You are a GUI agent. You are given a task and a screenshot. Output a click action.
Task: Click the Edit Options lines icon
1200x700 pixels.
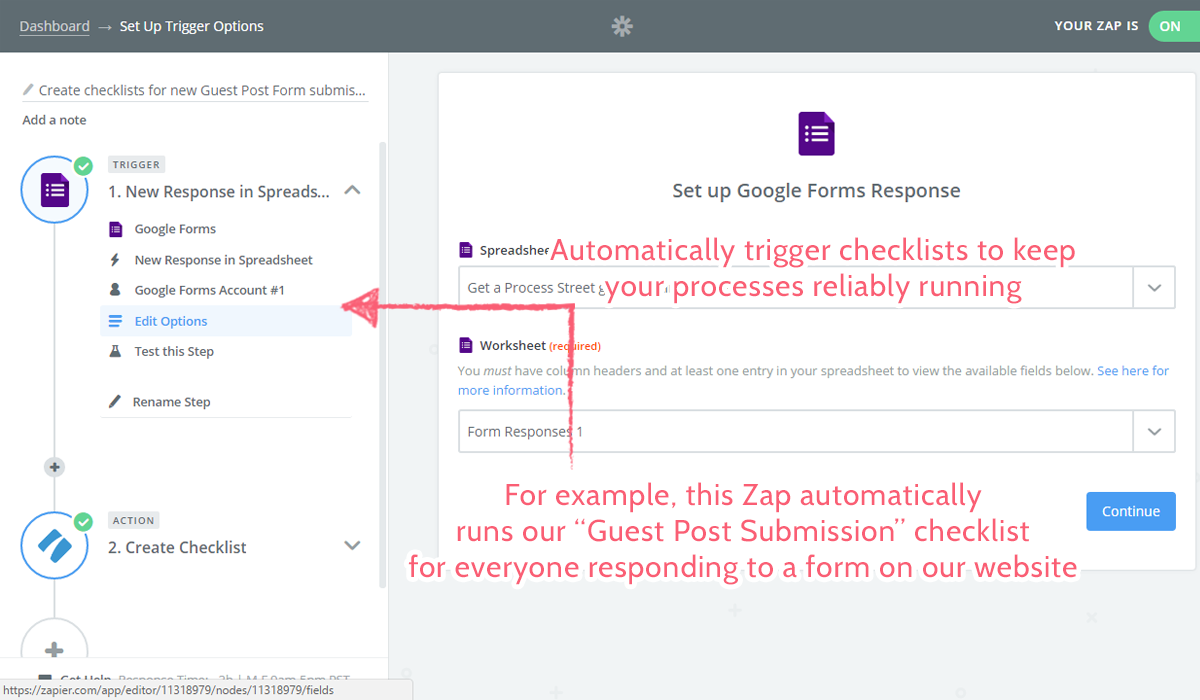(115, 321)
